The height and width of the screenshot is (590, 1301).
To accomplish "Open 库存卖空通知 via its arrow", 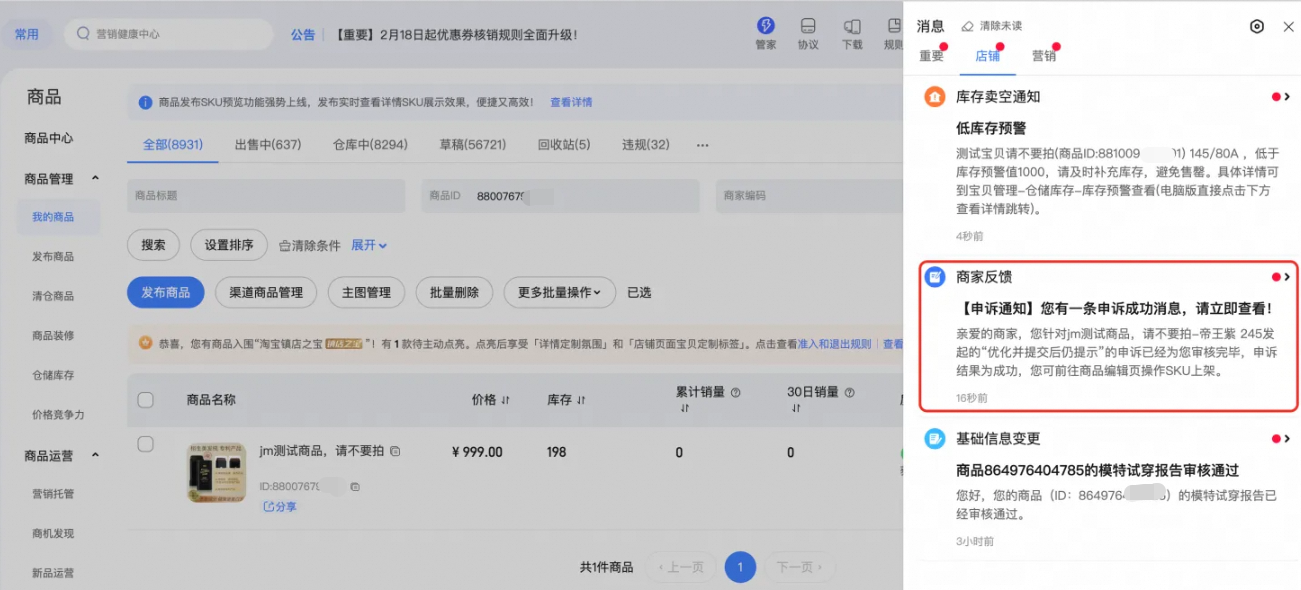I will point(1287,97).
